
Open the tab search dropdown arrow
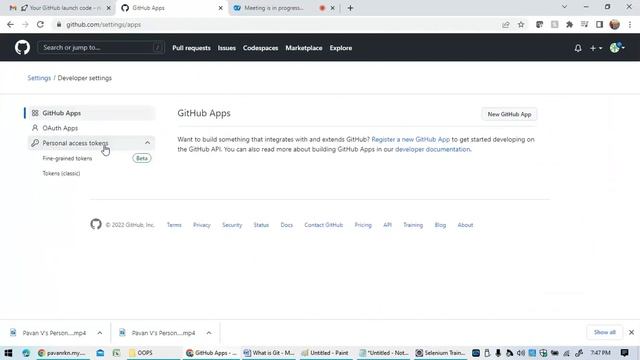click(x=564, y=7)
